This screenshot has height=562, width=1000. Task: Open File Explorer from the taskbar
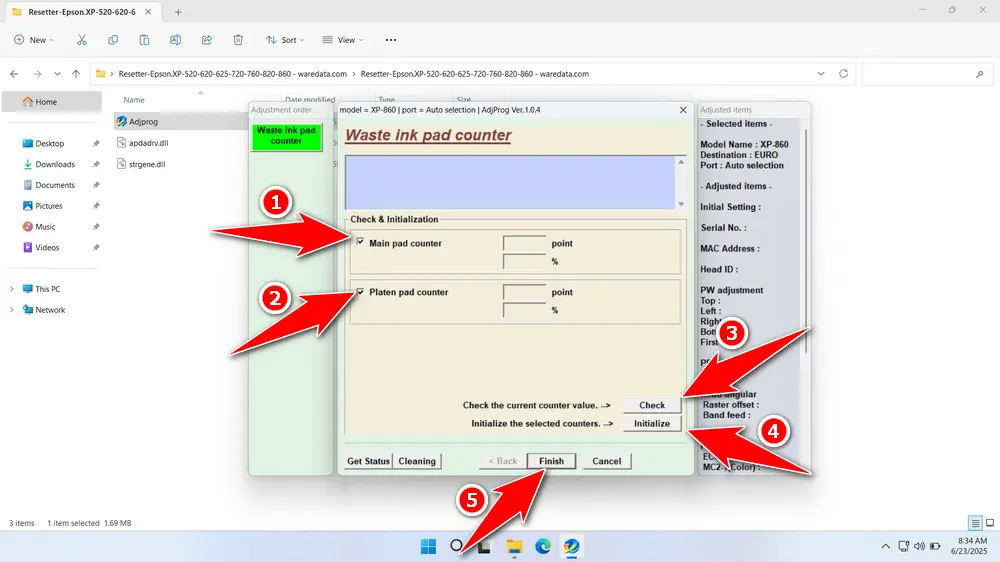pyautogui.click(x=514, y=546)
